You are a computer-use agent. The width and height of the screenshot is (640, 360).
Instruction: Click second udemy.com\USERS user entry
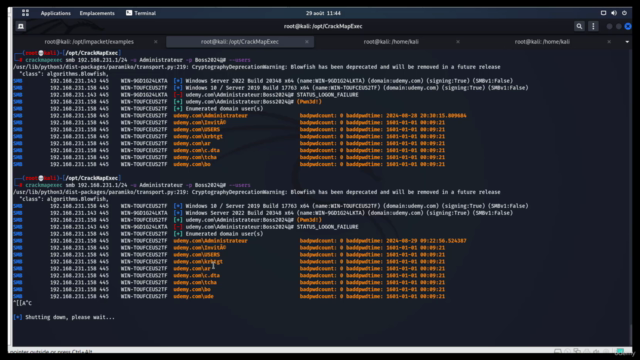point(196,255)
